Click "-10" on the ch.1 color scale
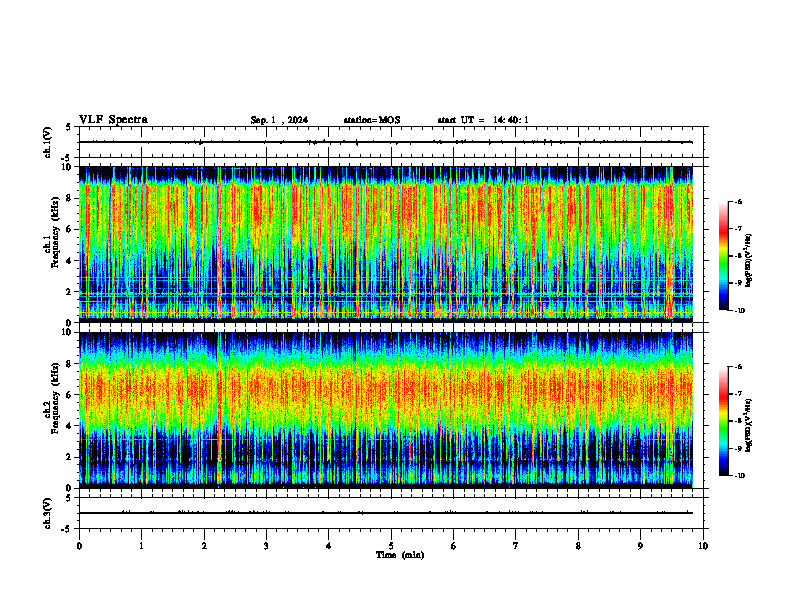The width and height of the screenshot is (792, 612). (739, 311)
